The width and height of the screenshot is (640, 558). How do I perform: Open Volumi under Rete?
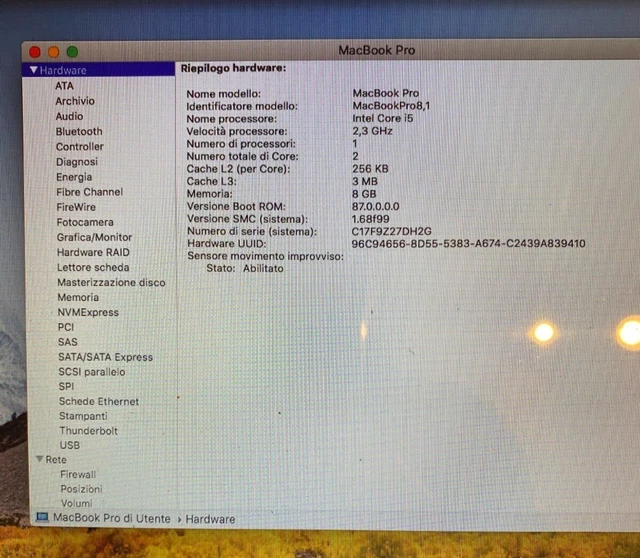76,503
